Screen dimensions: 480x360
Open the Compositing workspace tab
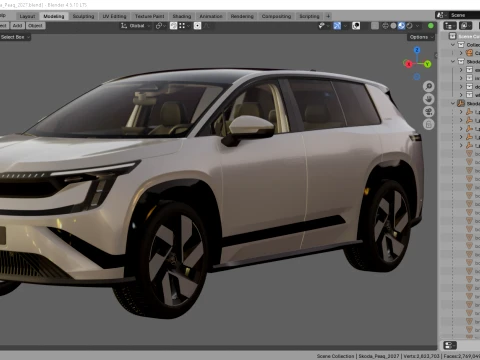click(x=276, y=16)
